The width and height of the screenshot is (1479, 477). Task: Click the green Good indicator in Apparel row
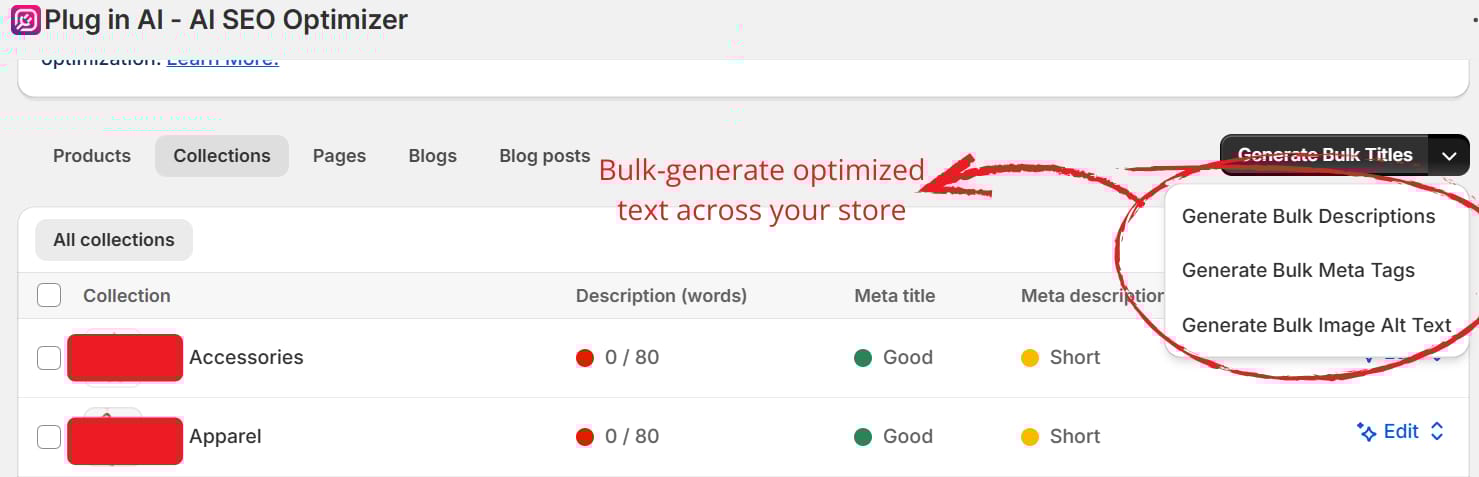863,437
